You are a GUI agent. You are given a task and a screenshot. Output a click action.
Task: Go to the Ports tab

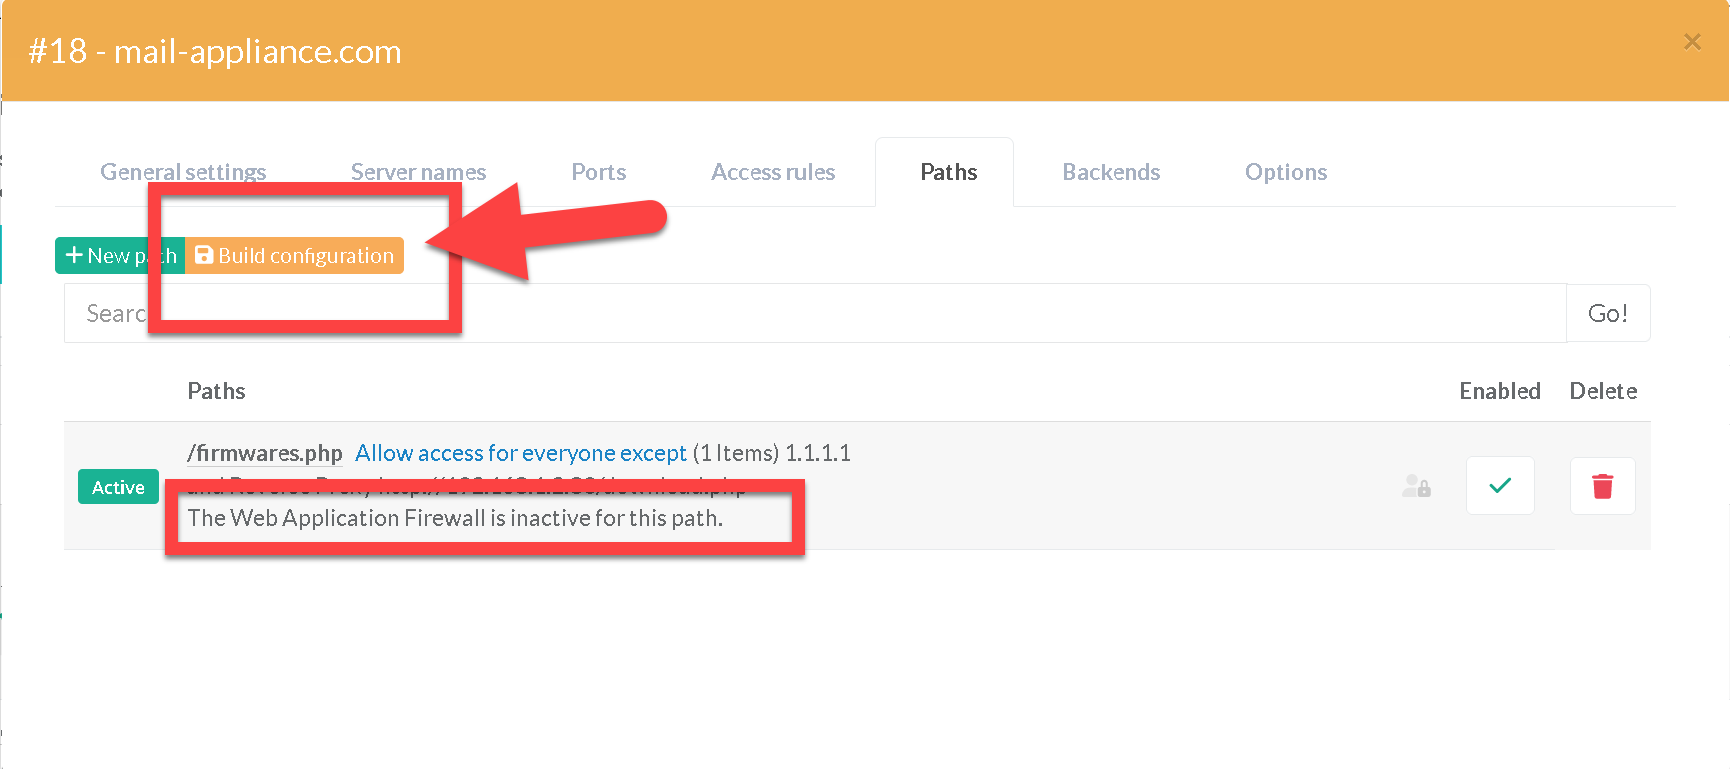pos(598,172)
